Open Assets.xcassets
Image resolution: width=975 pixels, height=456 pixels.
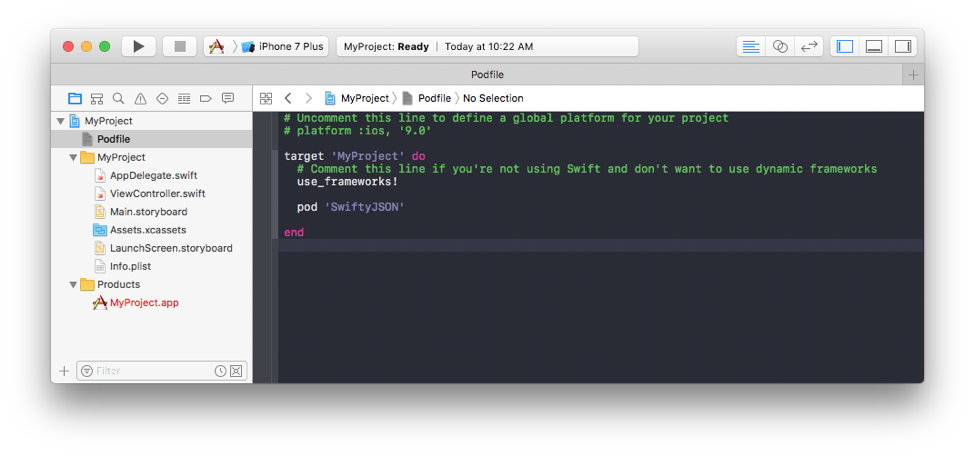click(148, 230)
